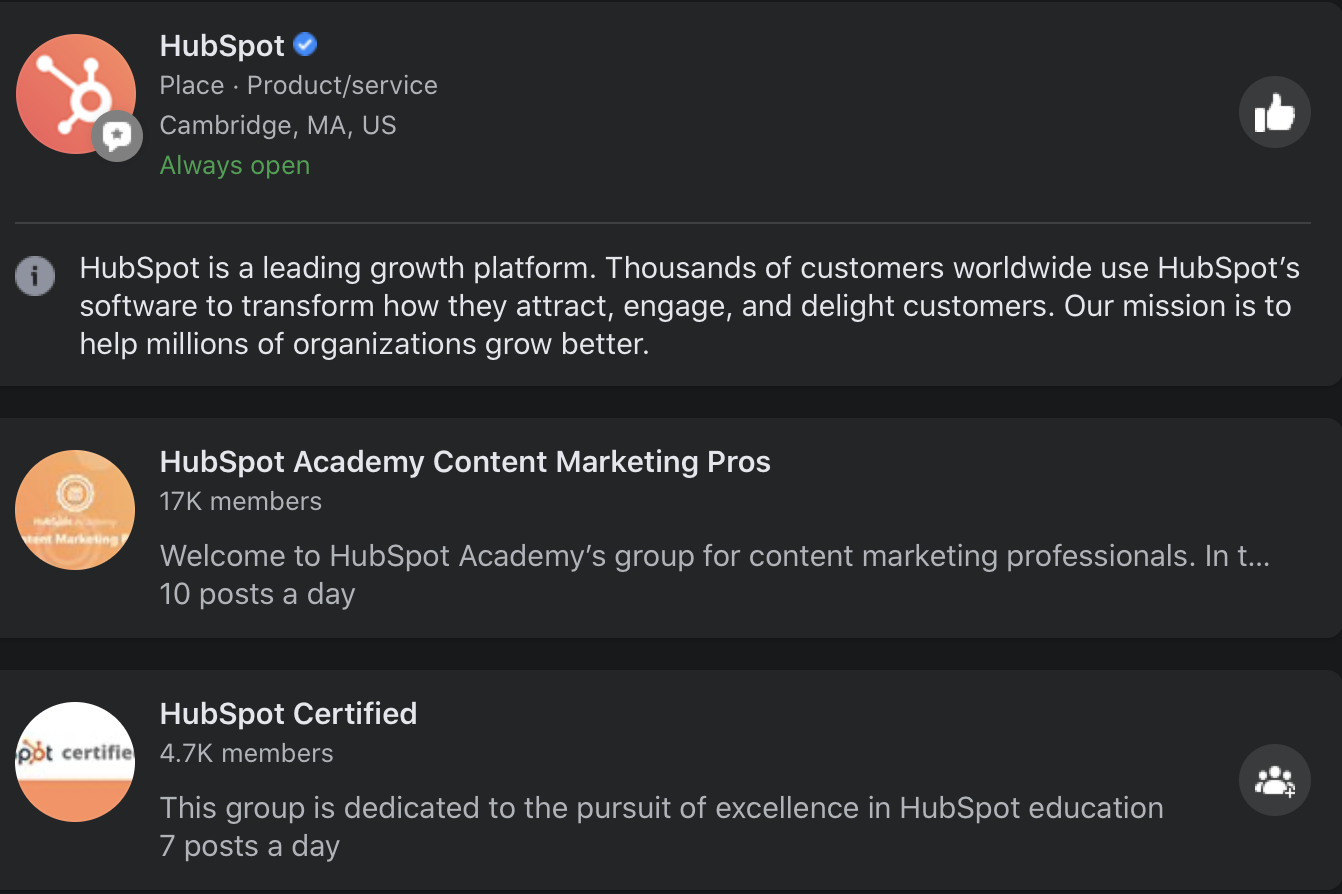1342x894 pixels.
Task: Like the HubSpot page with thumbs-up icon
Action: pos(1274,113)
